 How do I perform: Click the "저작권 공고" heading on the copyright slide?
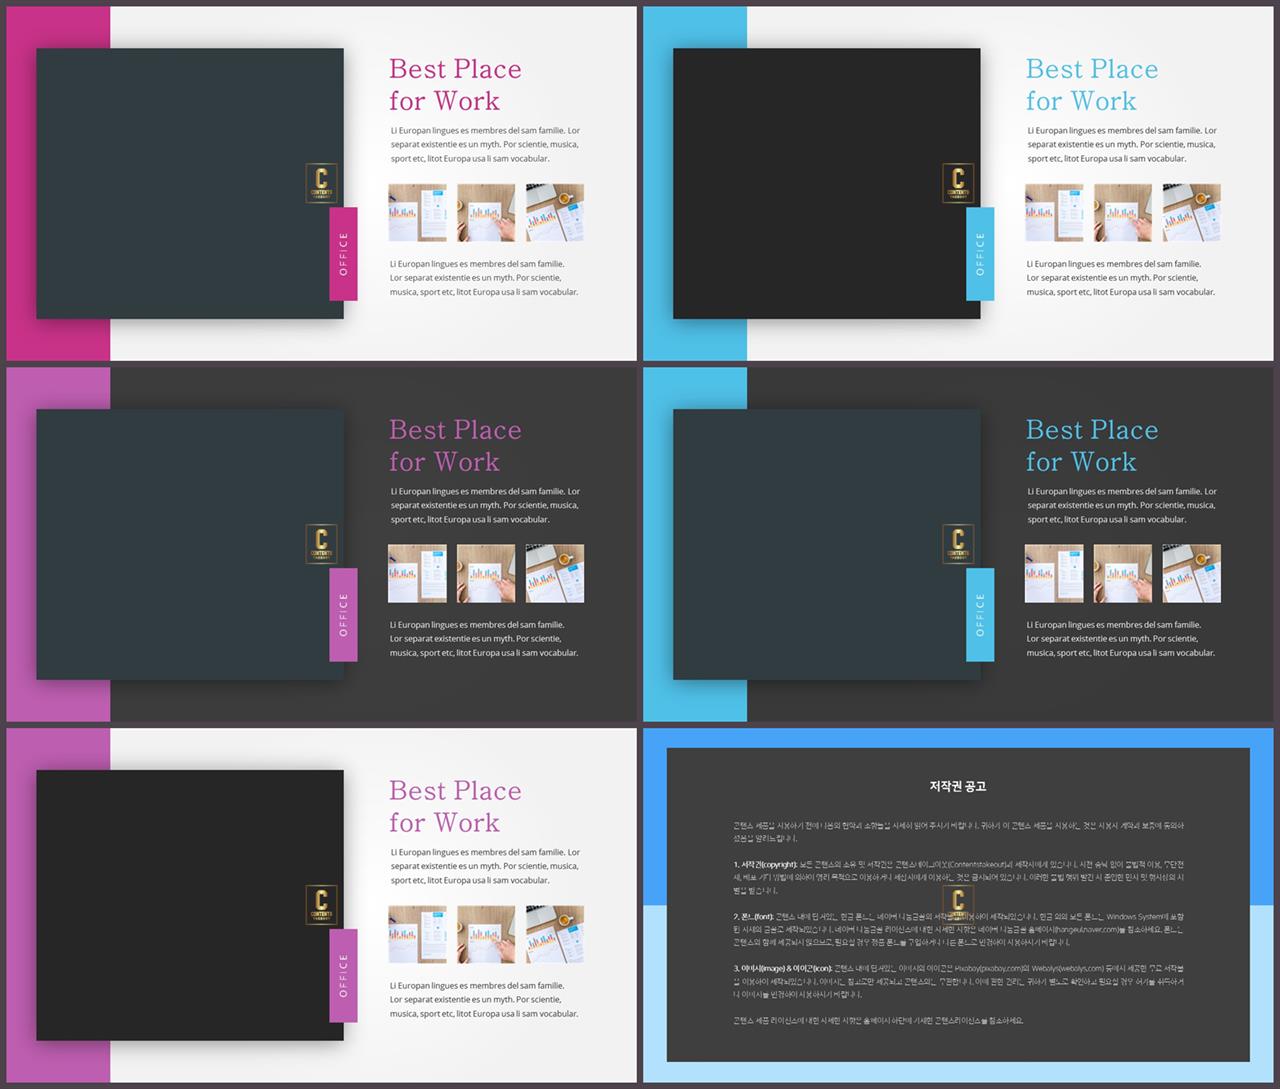point(958,786)
